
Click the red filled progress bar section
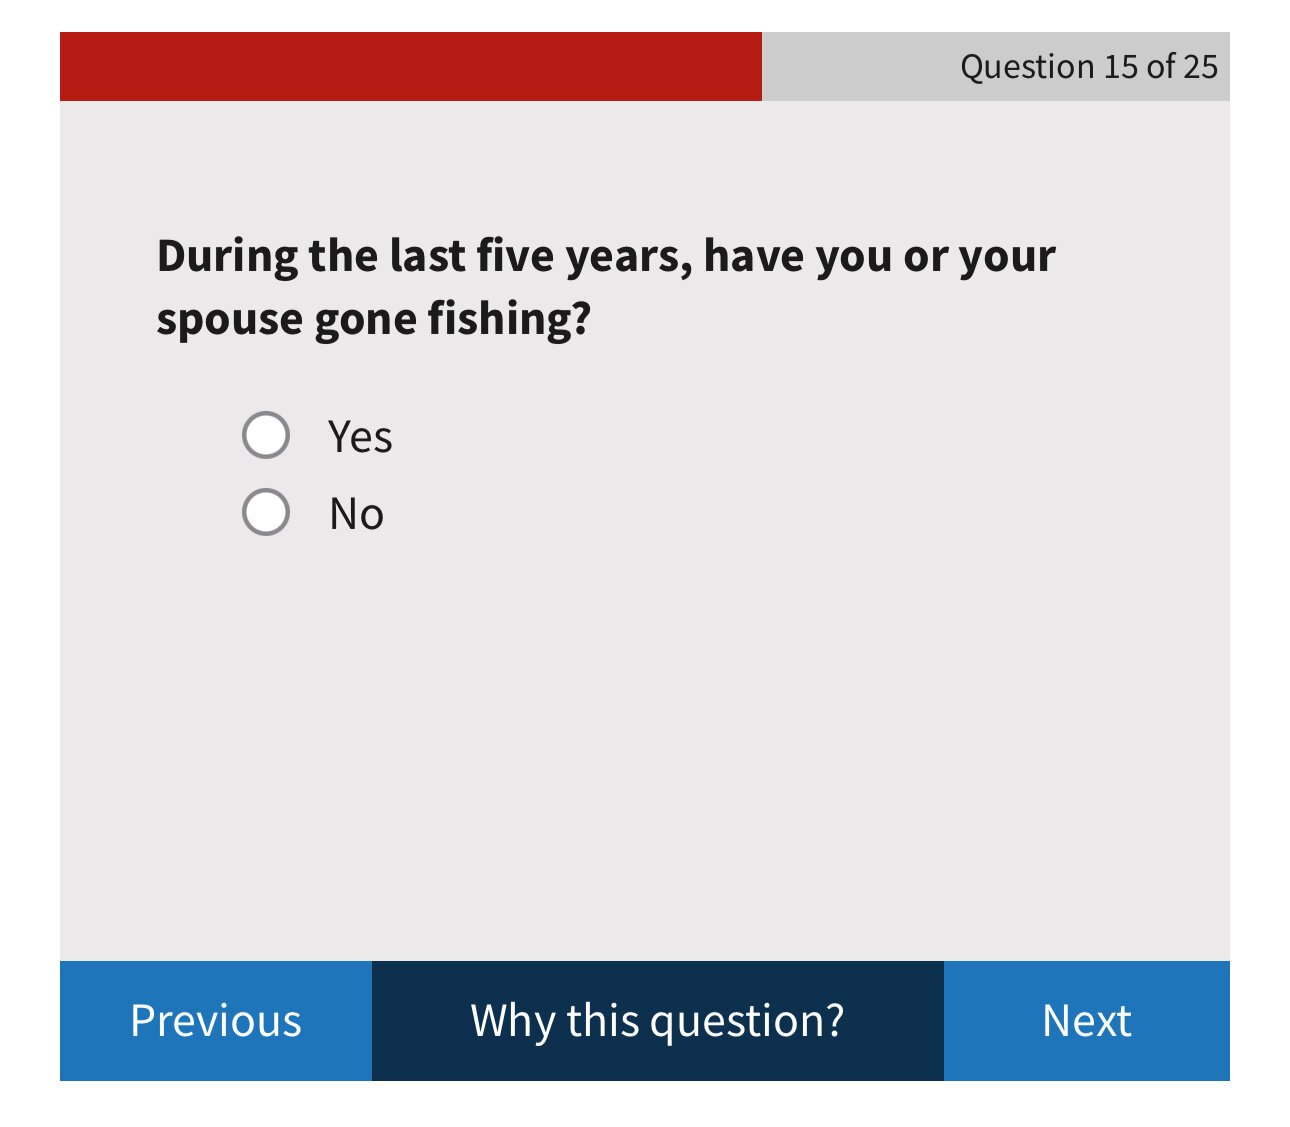point(410,66)
